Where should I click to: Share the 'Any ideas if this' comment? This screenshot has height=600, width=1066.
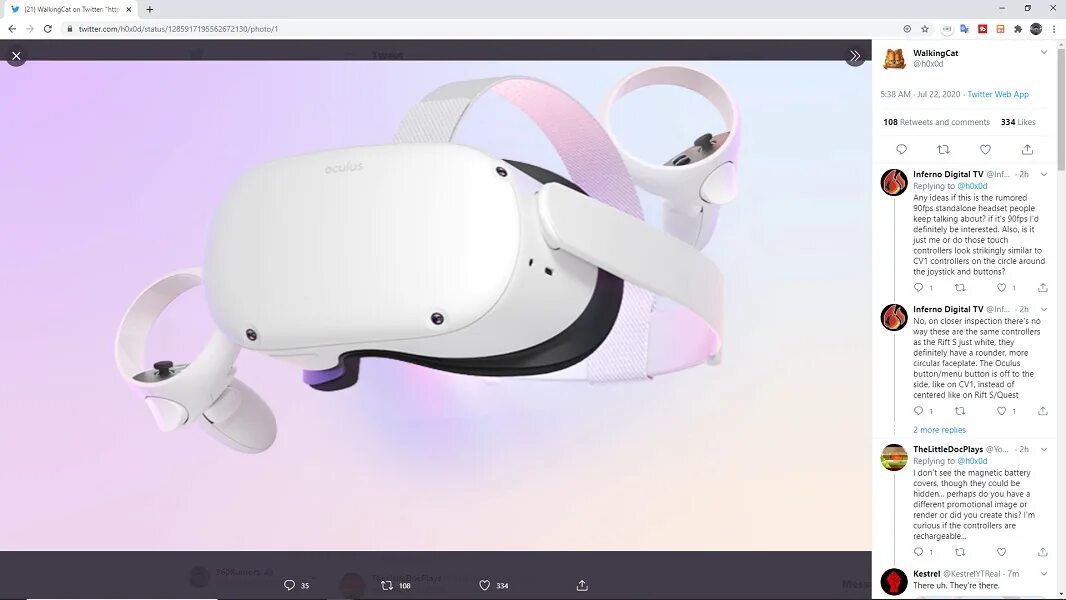point(1043,287)
